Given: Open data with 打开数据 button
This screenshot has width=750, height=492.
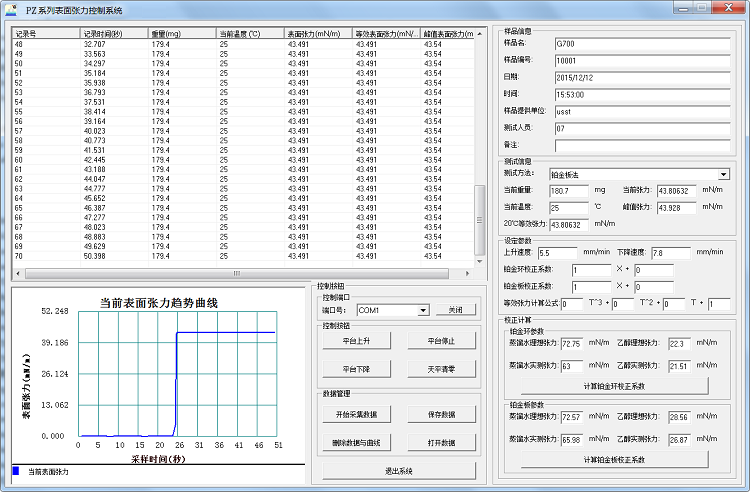Looking at the screenshot, I should coord(439,442).
